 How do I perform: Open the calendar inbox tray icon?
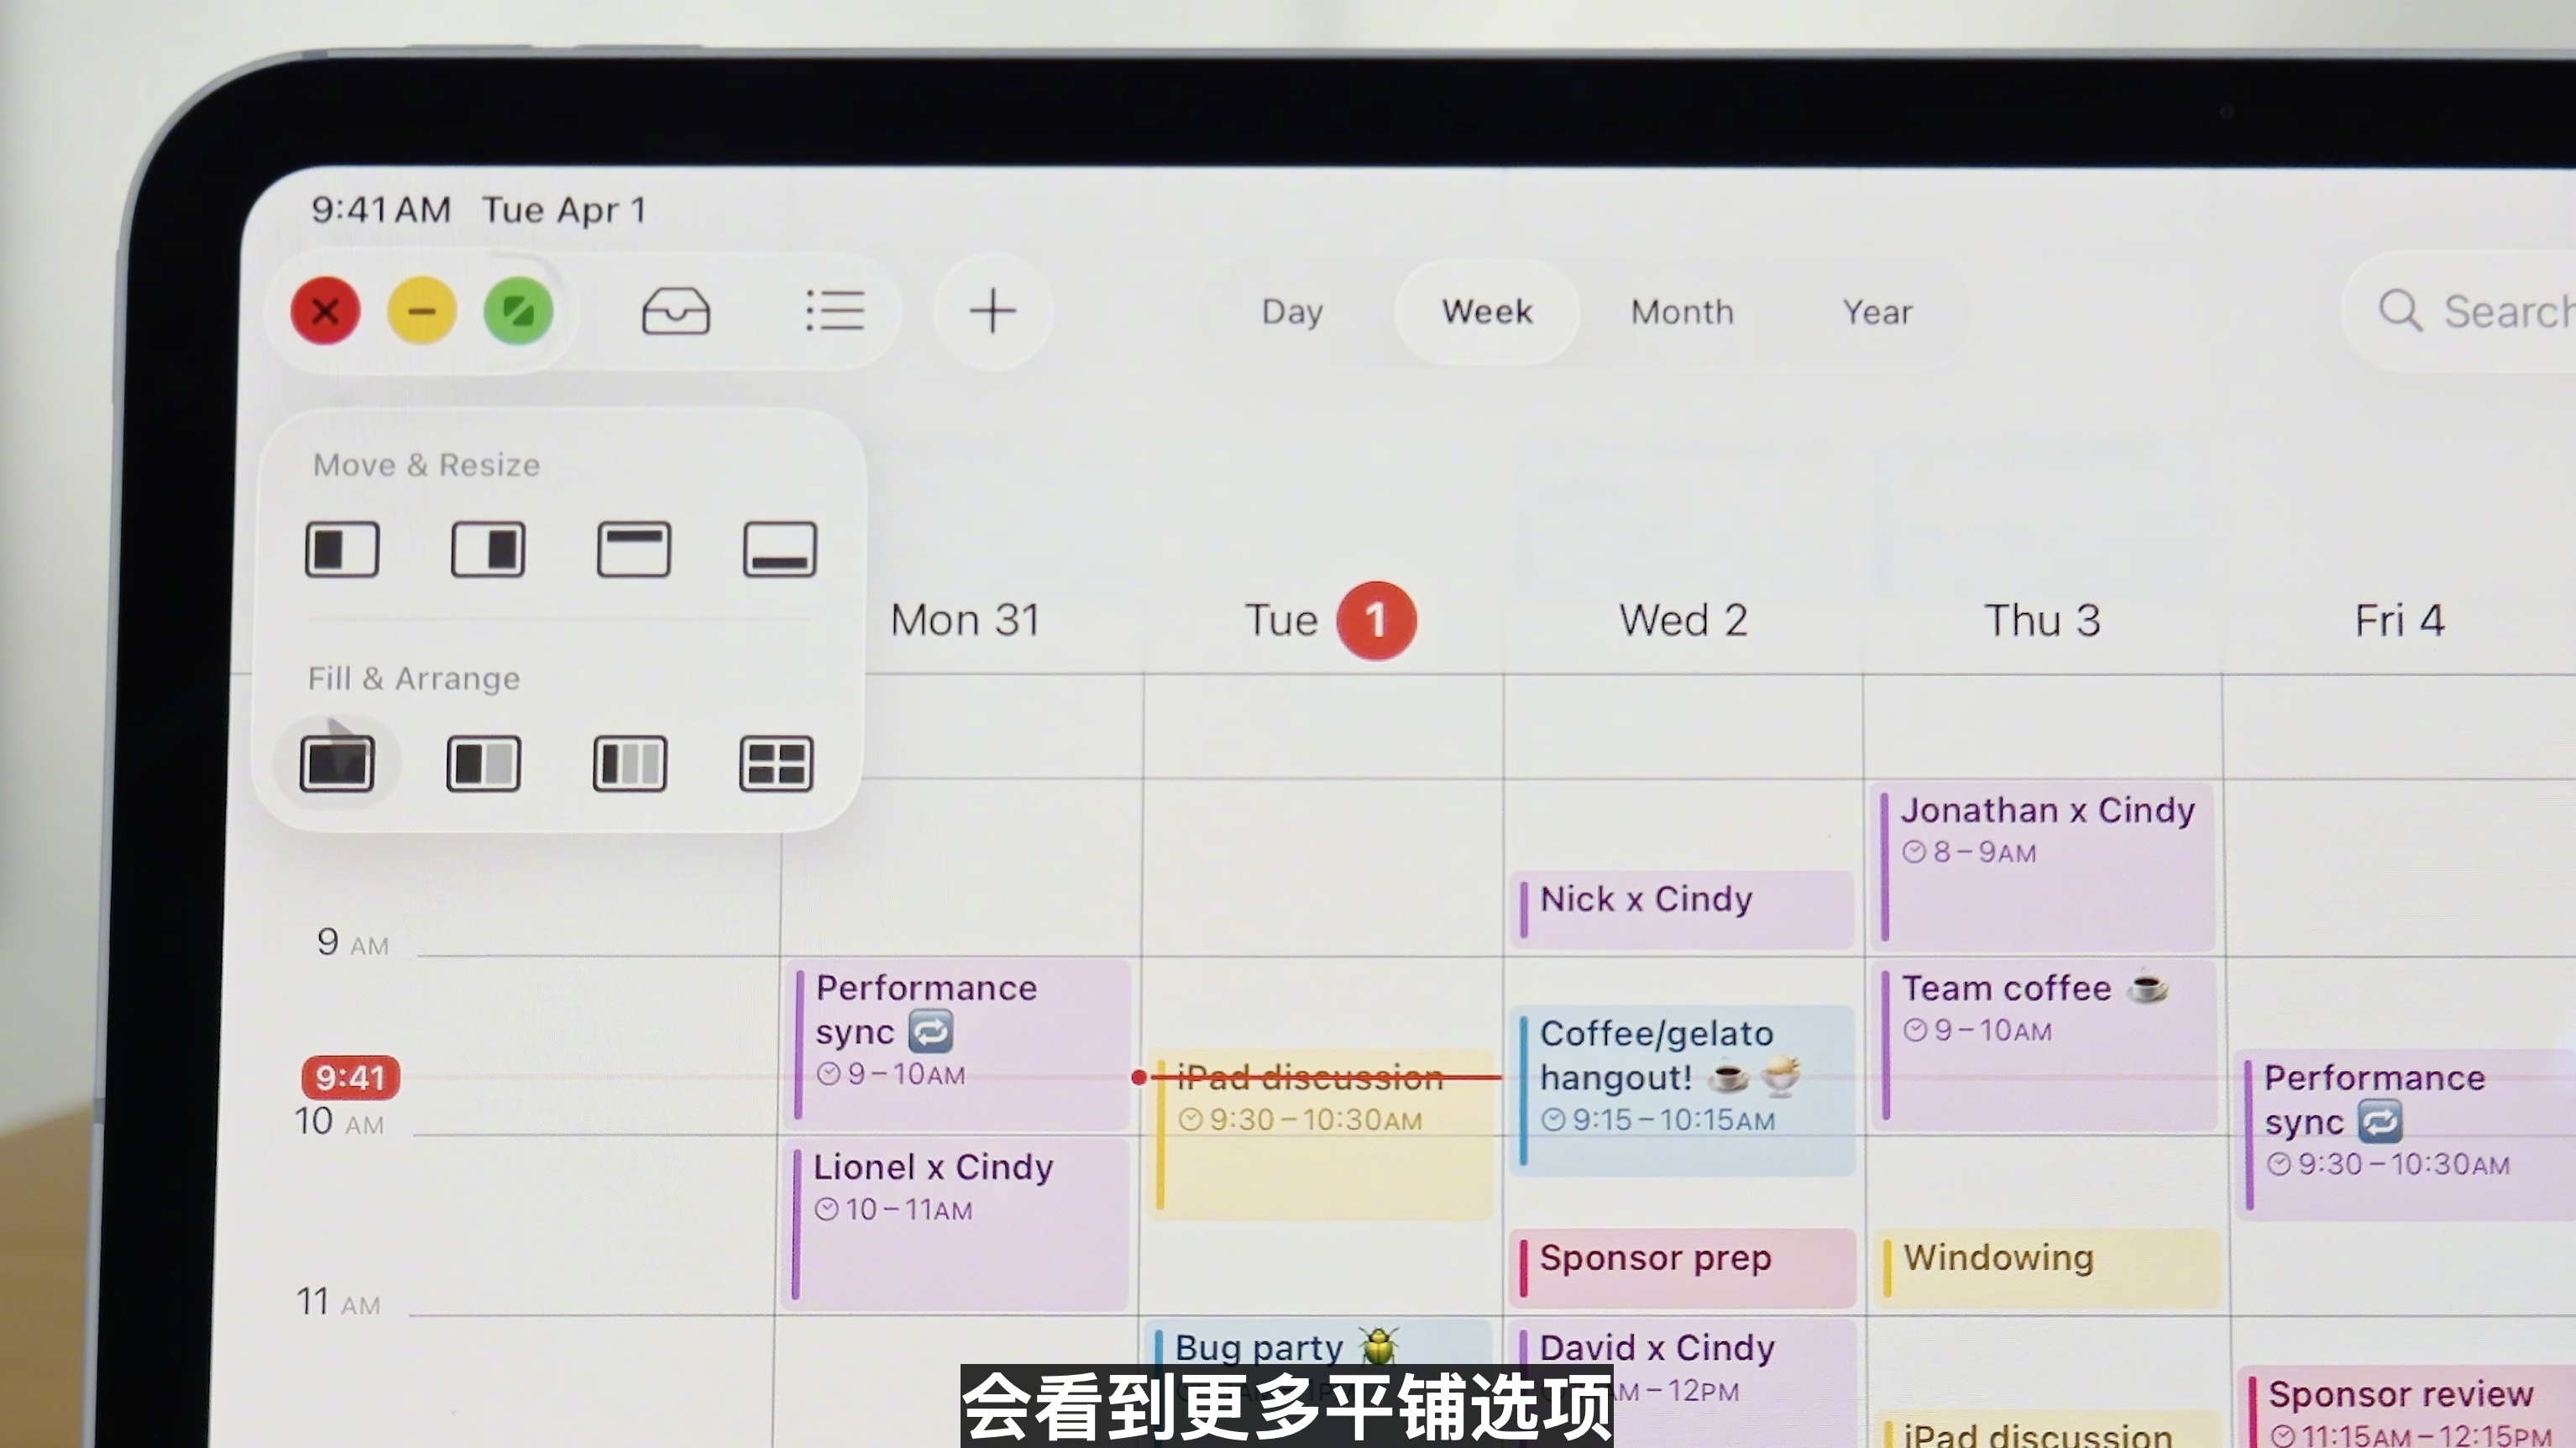[x=676, y=311]
